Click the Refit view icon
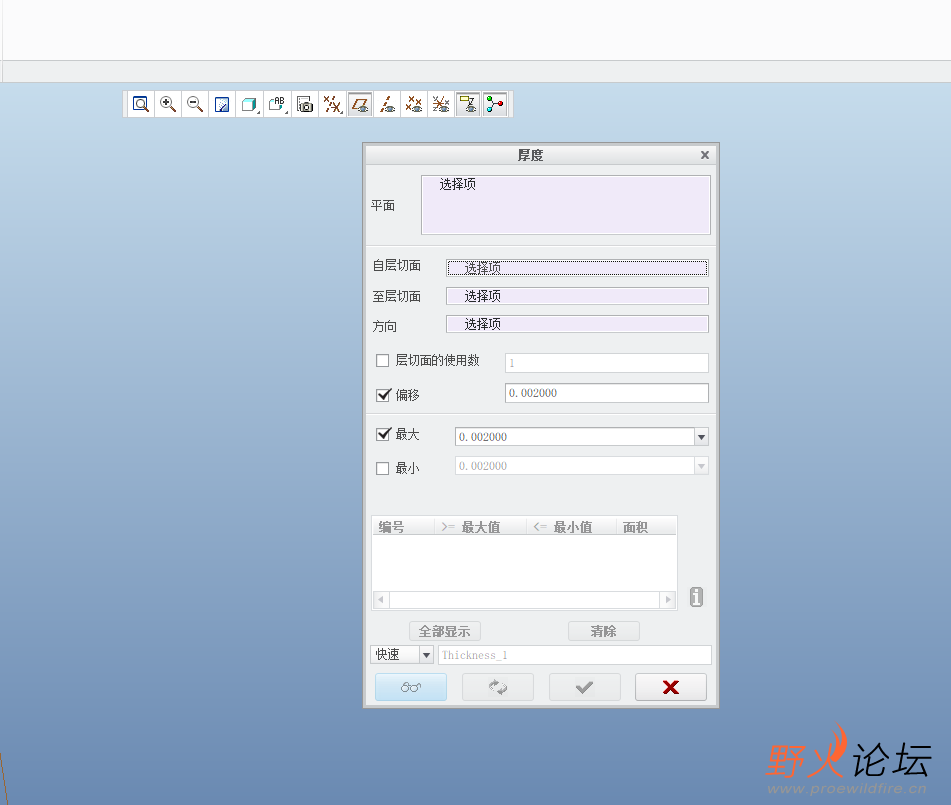This screenshot has height=805, width=951. [141, 104]
